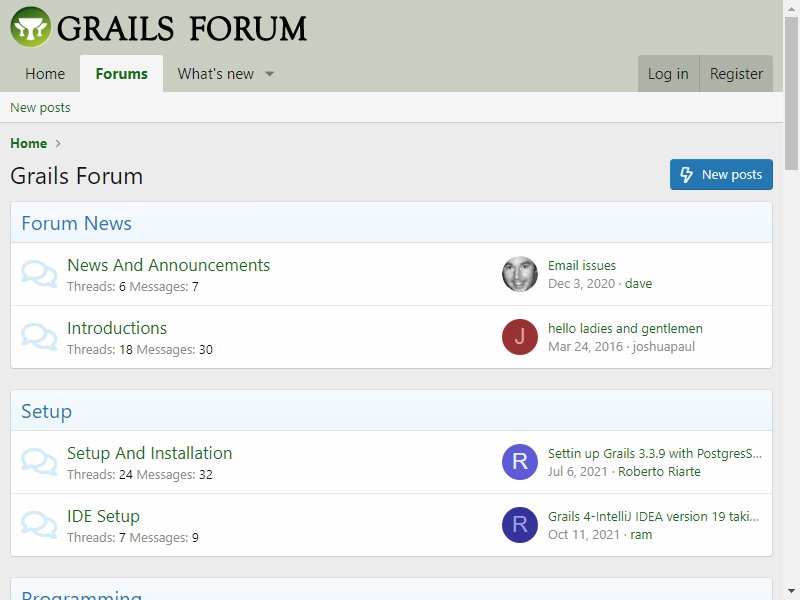Select the Forums navigation tab
The width and height of the screenshot is (800, 600).
coord(121,74)
